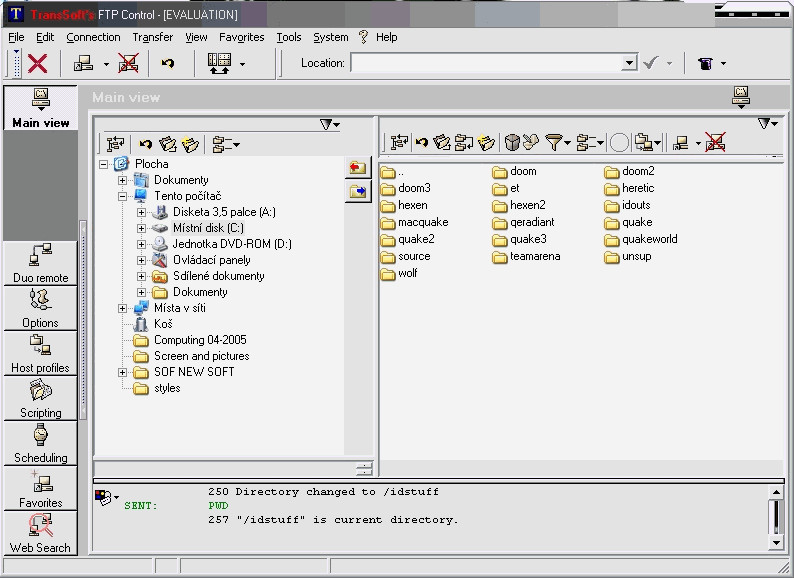Switch to Duo remote view

[x=41, y=263]
